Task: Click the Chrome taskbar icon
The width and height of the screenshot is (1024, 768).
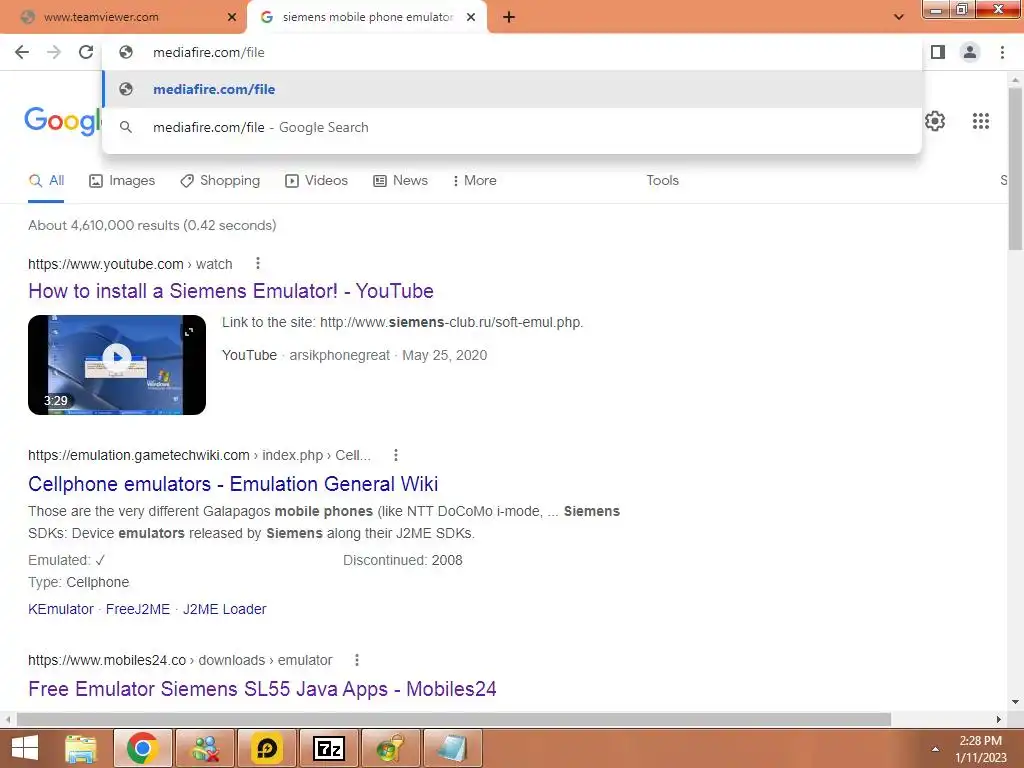Action: point(142,748)
